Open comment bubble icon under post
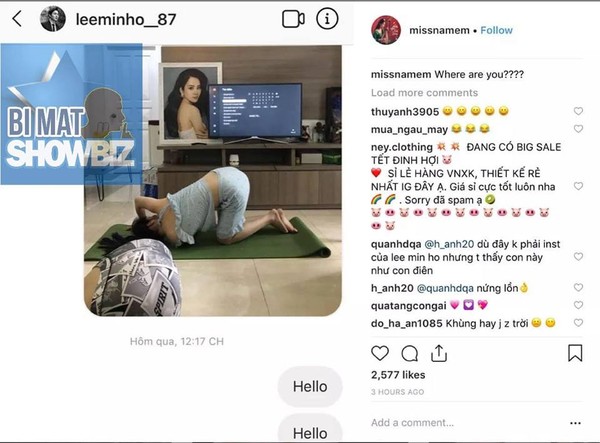 click(x=409, y=353)
